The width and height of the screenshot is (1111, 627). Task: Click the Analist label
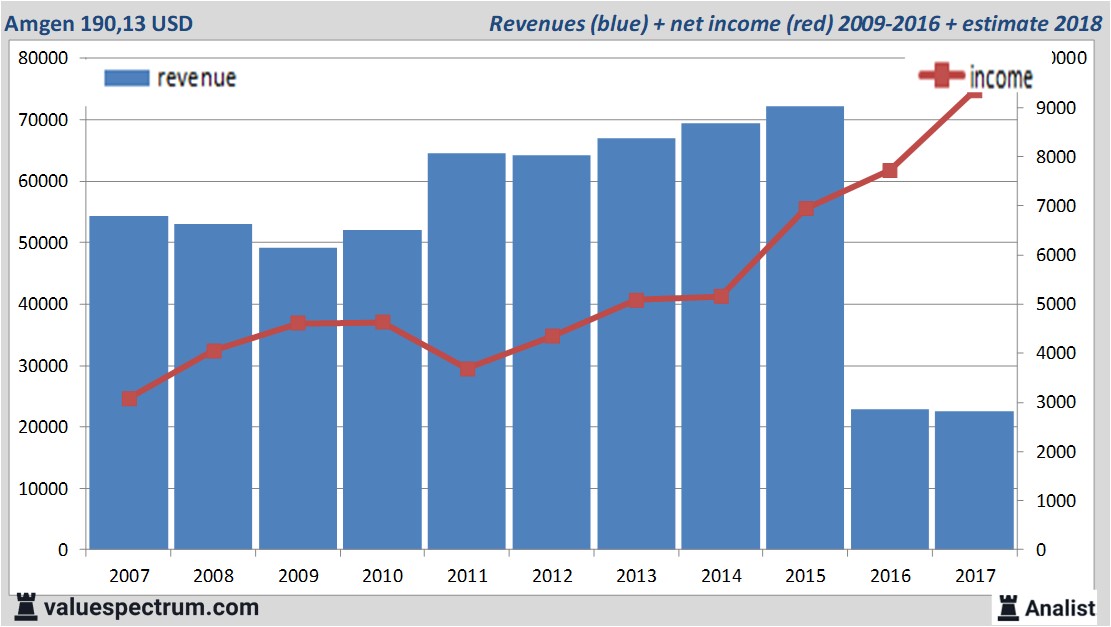(1060, 608)
